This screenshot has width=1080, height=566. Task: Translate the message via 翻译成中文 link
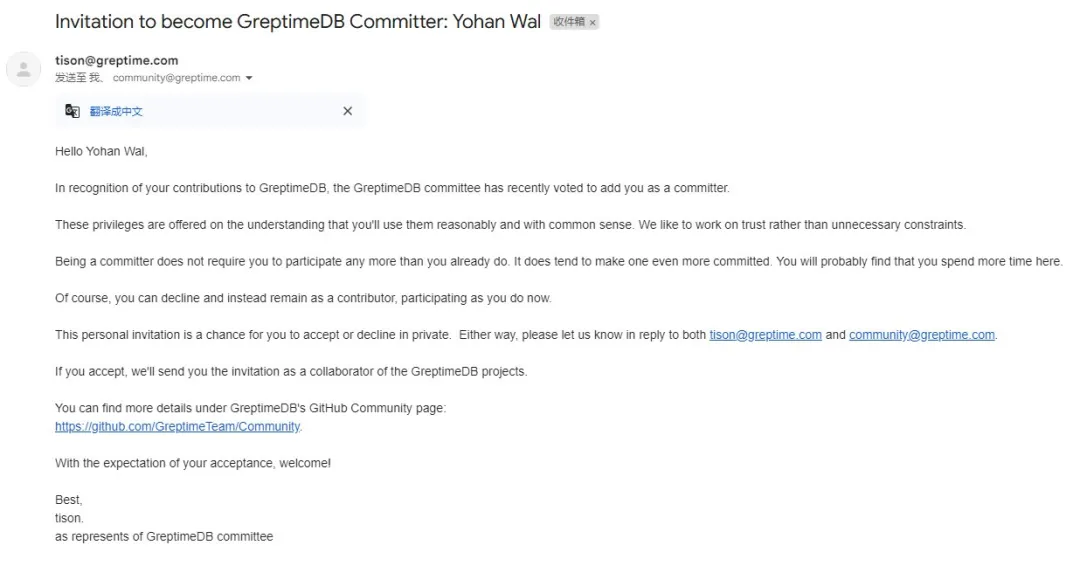[x=116, y=112]
